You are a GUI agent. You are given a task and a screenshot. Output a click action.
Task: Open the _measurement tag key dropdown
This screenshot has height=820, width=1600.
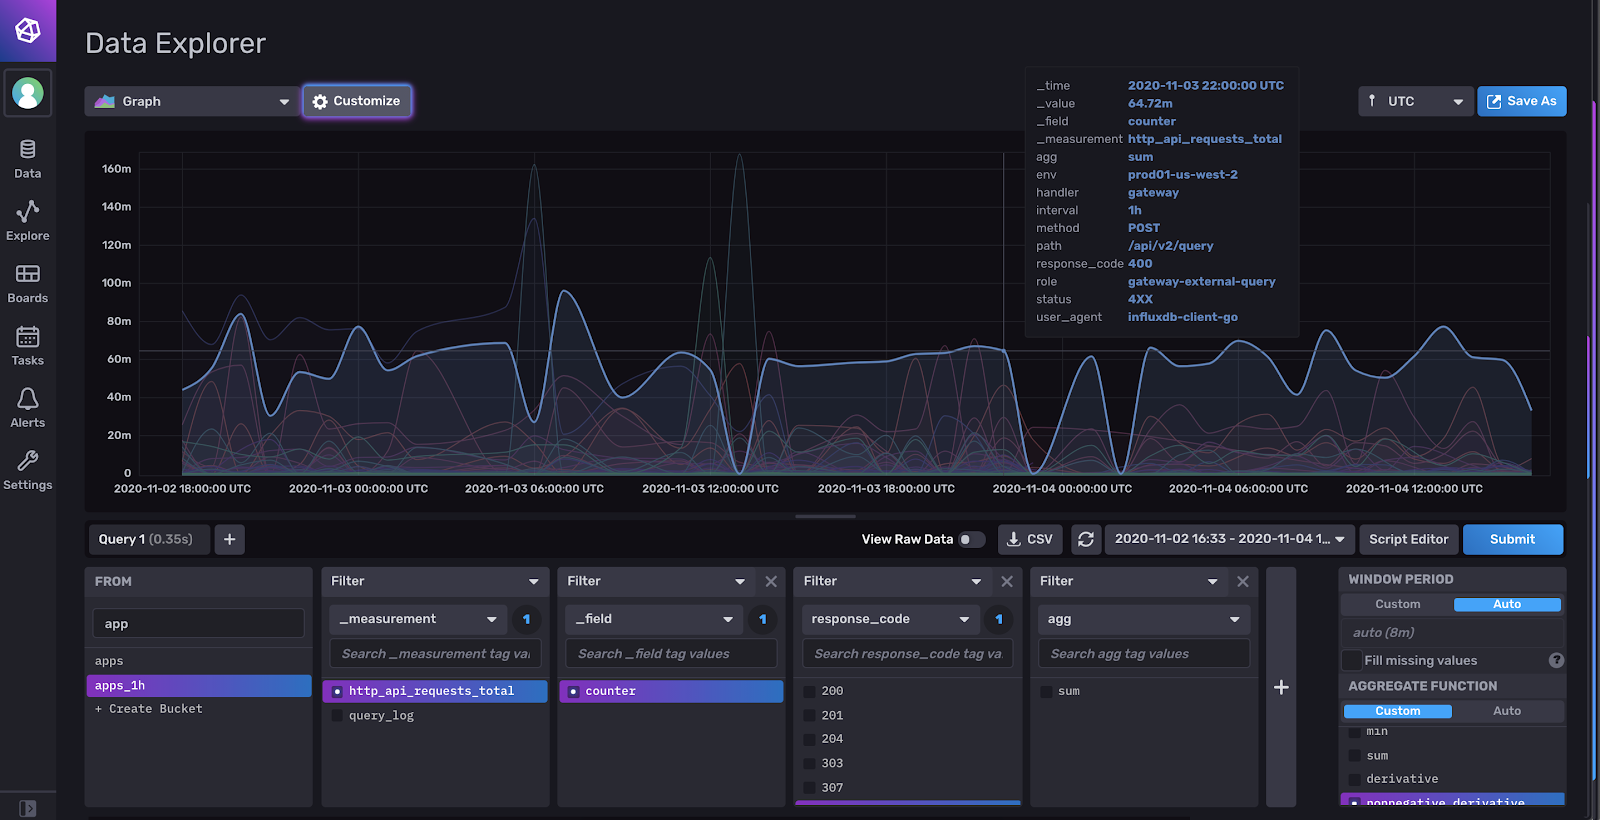coord(419,619)
